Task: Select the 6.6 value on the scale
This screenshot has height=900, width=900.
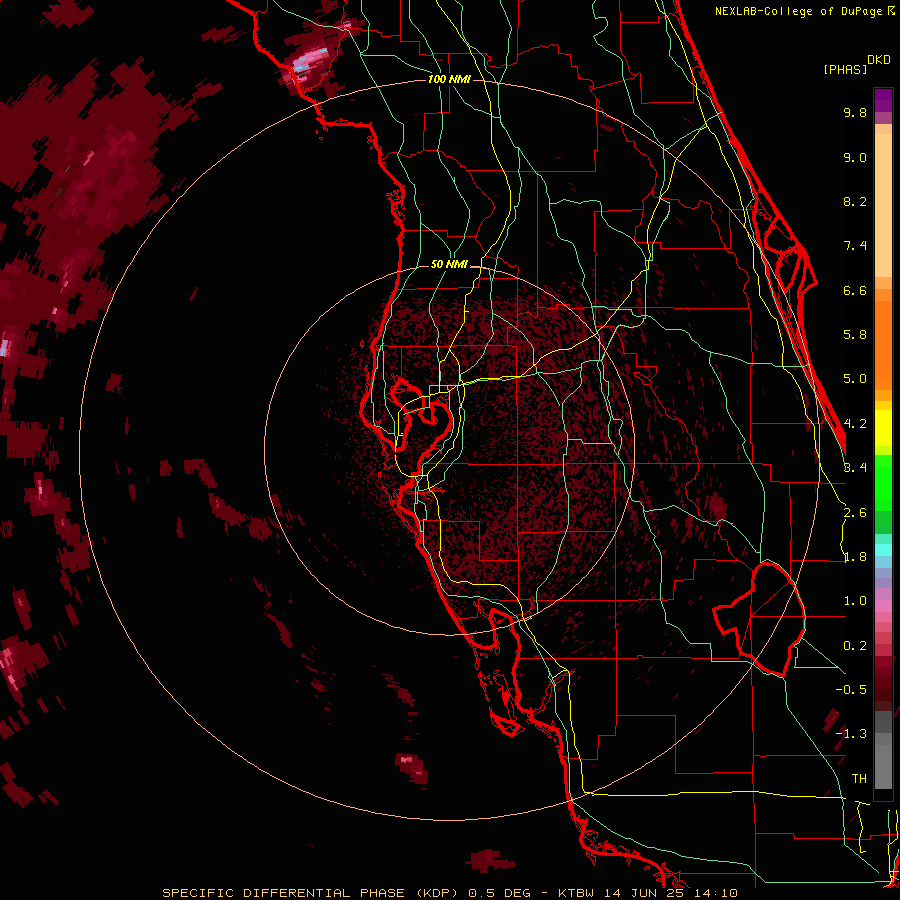Action: point(855,290)
